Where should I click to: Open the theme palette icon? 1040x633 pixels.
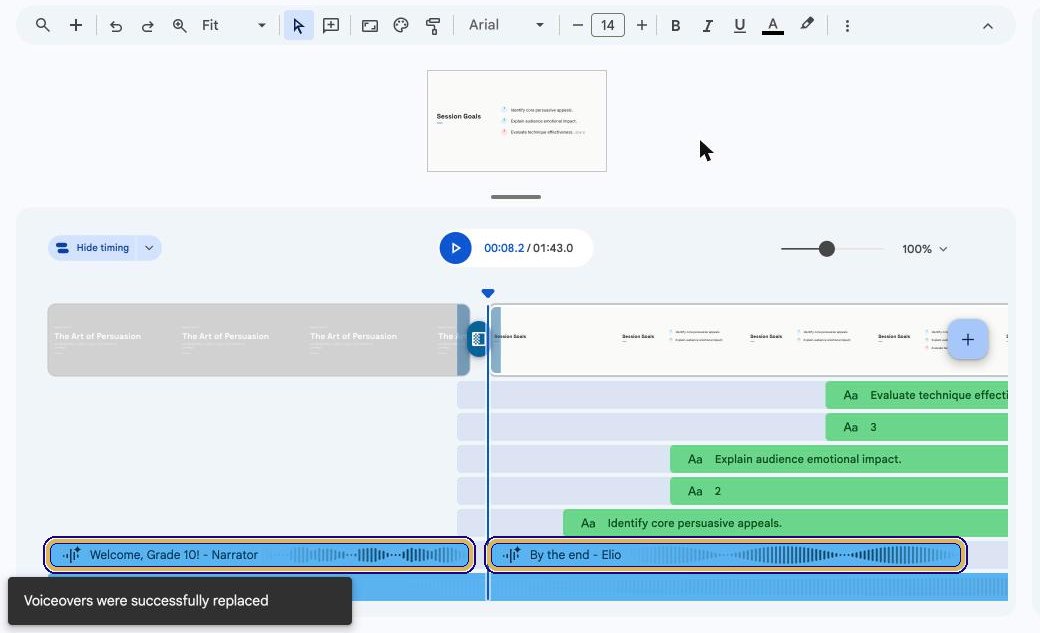tap(401, 25)
